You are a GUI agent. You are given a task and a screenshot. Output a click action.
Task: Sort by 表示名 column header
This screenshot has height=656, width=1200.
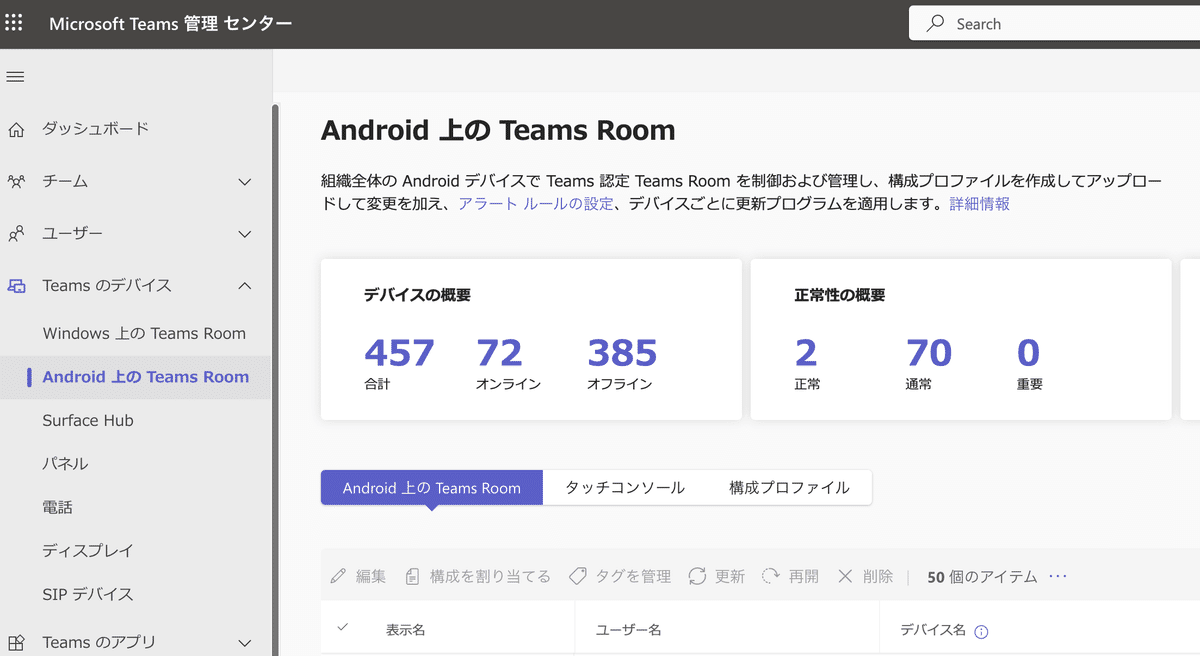[406, 630]
